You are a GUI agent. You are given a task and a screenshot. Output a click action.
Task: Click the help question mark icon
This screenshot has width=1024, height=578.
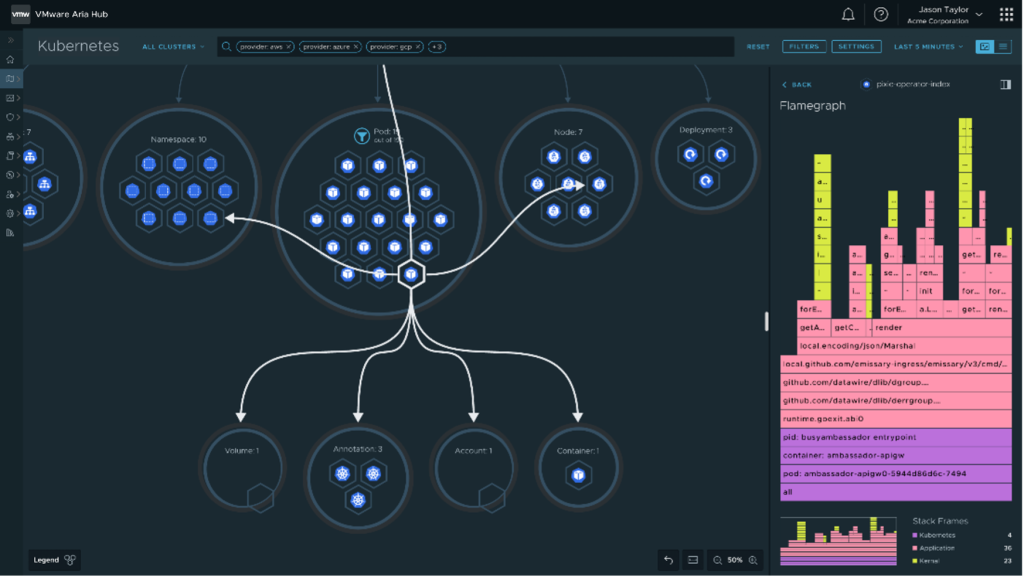(x=880, y=14)
